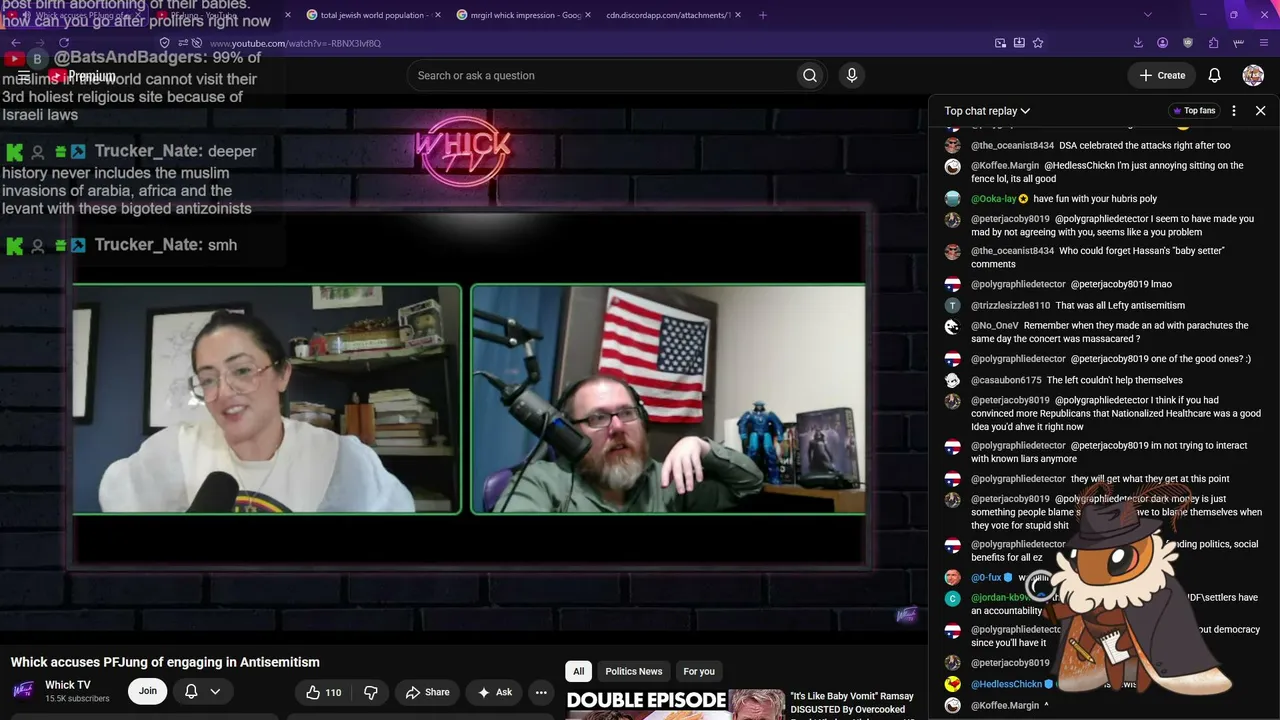Open @trizzlesizzle8110 chat author avatar
Screen dimensions: 1280x720
click(952, 305)
